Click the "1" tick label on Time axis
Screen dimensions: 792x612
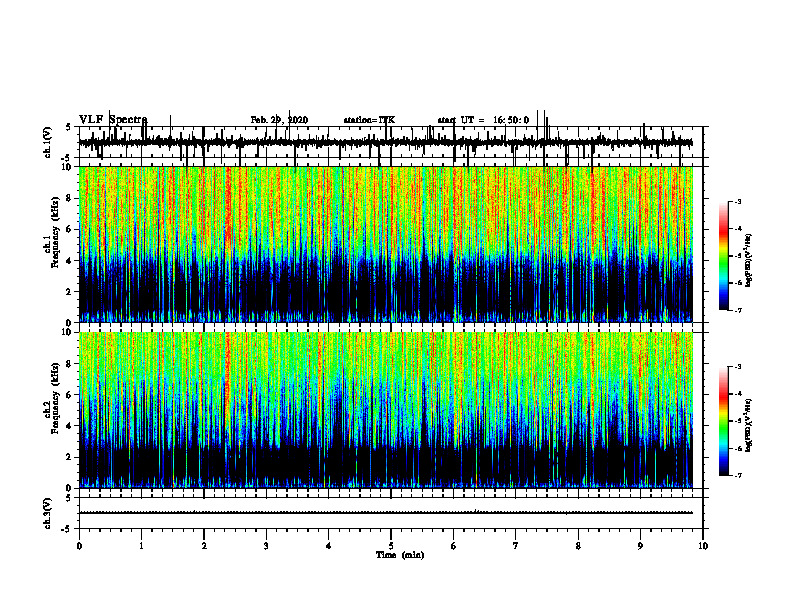click(141, 546)
